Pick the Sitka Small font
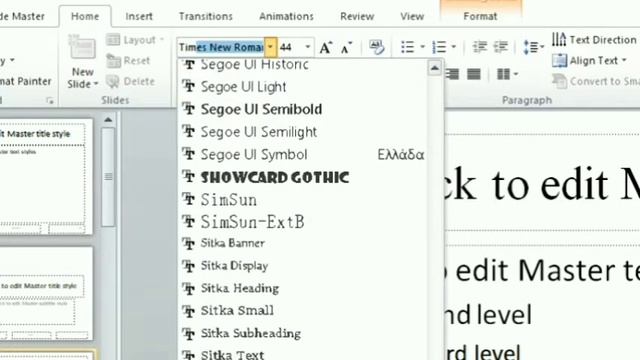 click(302, 311)
